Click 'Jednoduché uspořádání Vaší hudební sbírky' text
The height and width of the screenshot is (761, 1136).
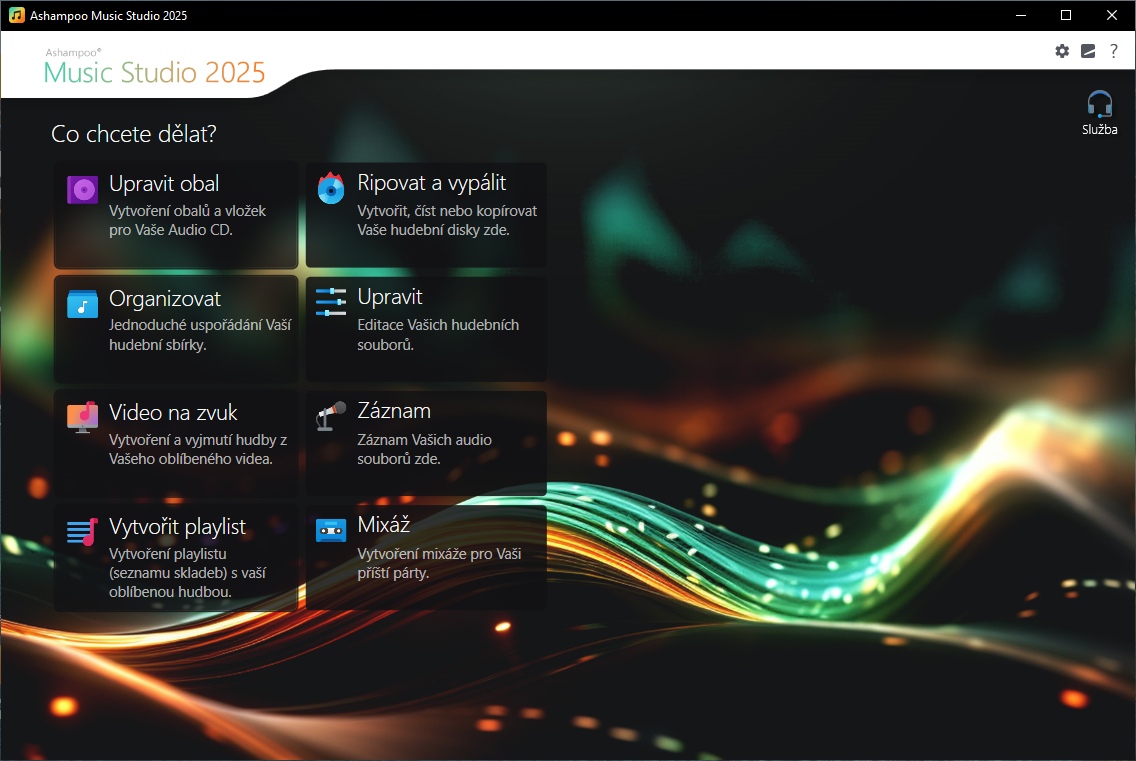point(200,335)
